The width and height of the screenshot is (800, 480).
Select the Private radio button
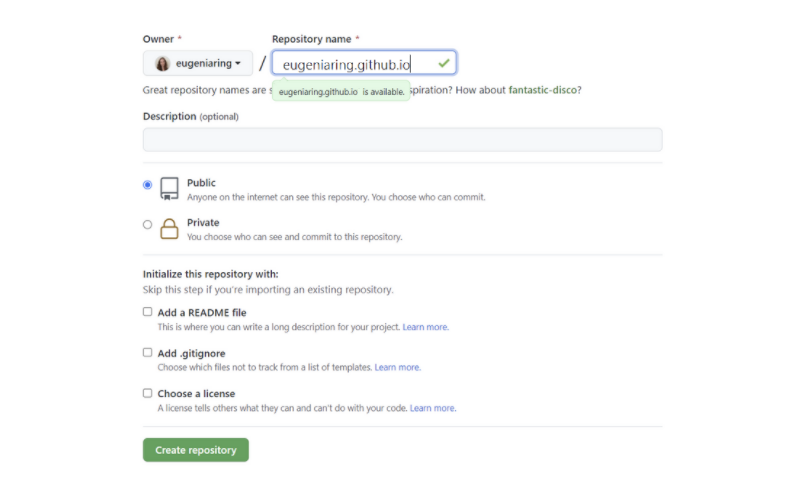click(148, 225)
